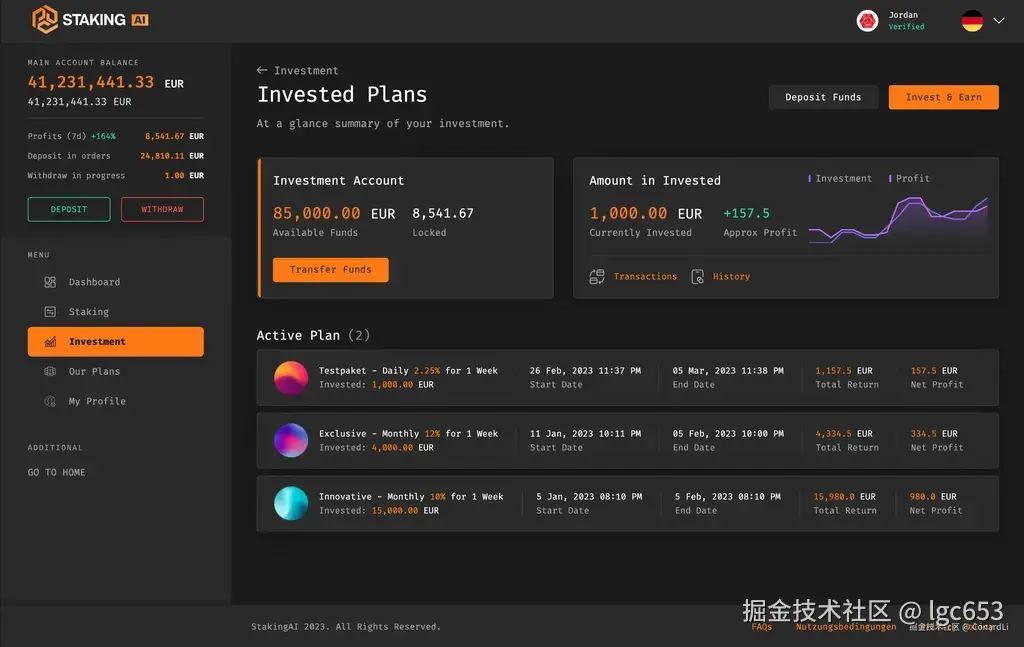The width and height of the screenshot is (1024, 647).
Task: Click the 24,810.11 EUR deposit amount
Action: click(x=172, y=155)
